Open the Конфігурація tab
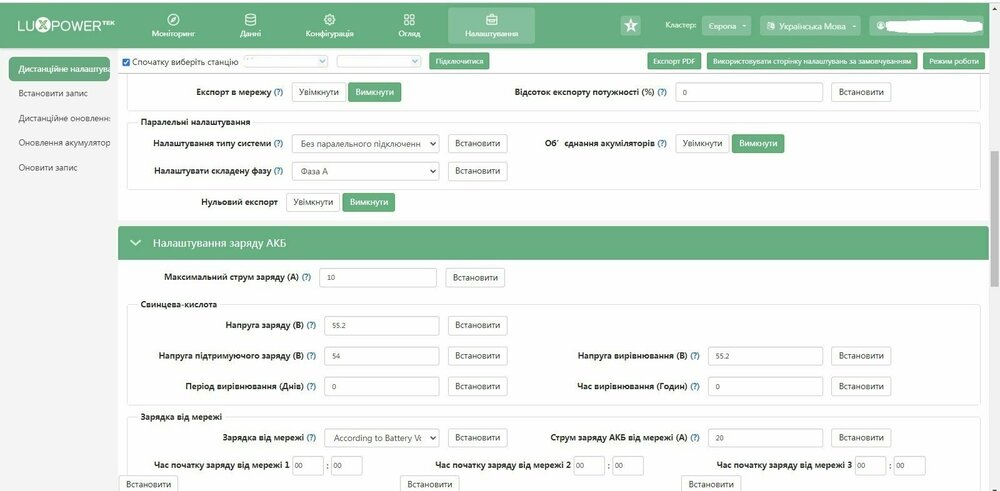This screenshot has width=1000, height=491. tap(329, 26)
